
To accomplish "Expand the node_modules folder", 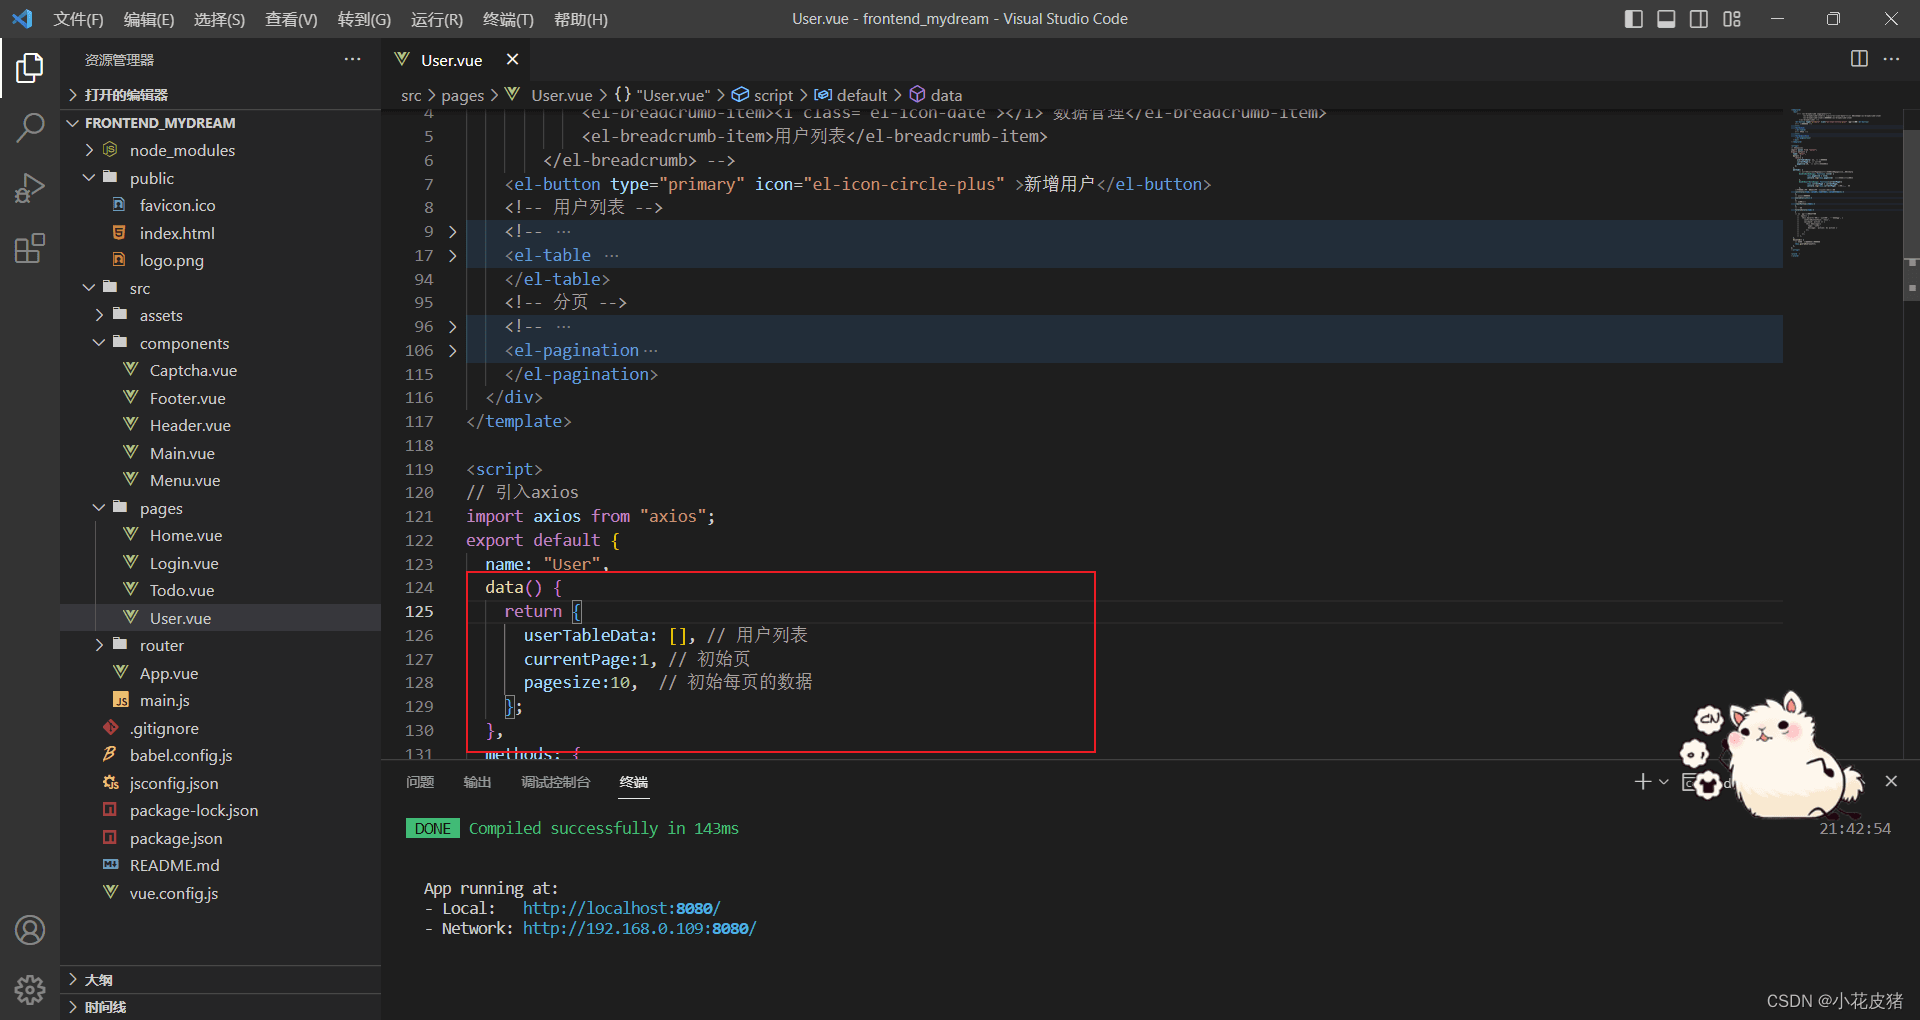I will [x=182, y=150].
